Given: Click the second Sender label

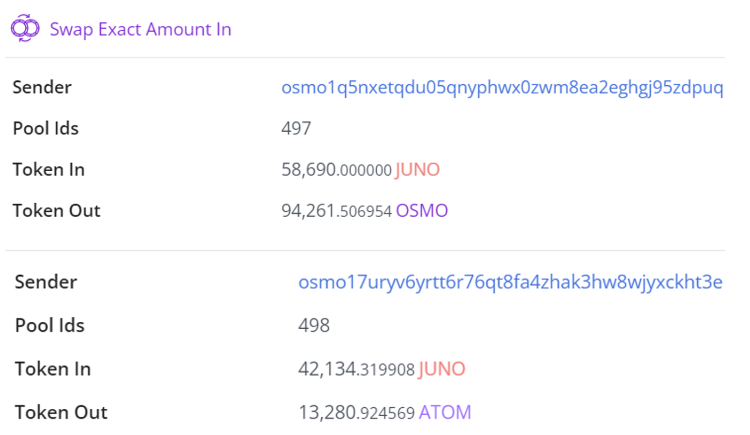Looking at the screenshot, I should point(46,282).
